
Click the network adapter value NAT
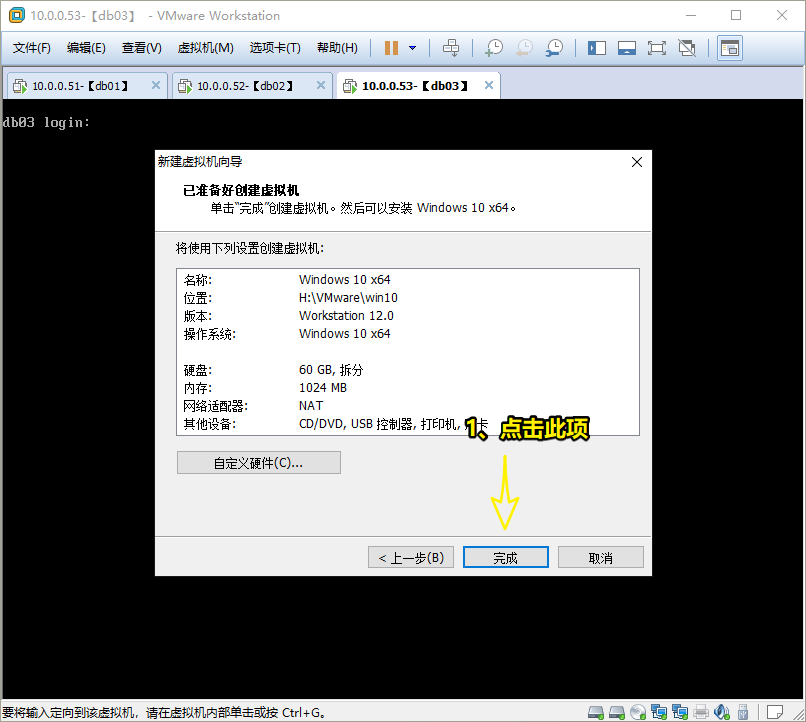pos(311,406)
